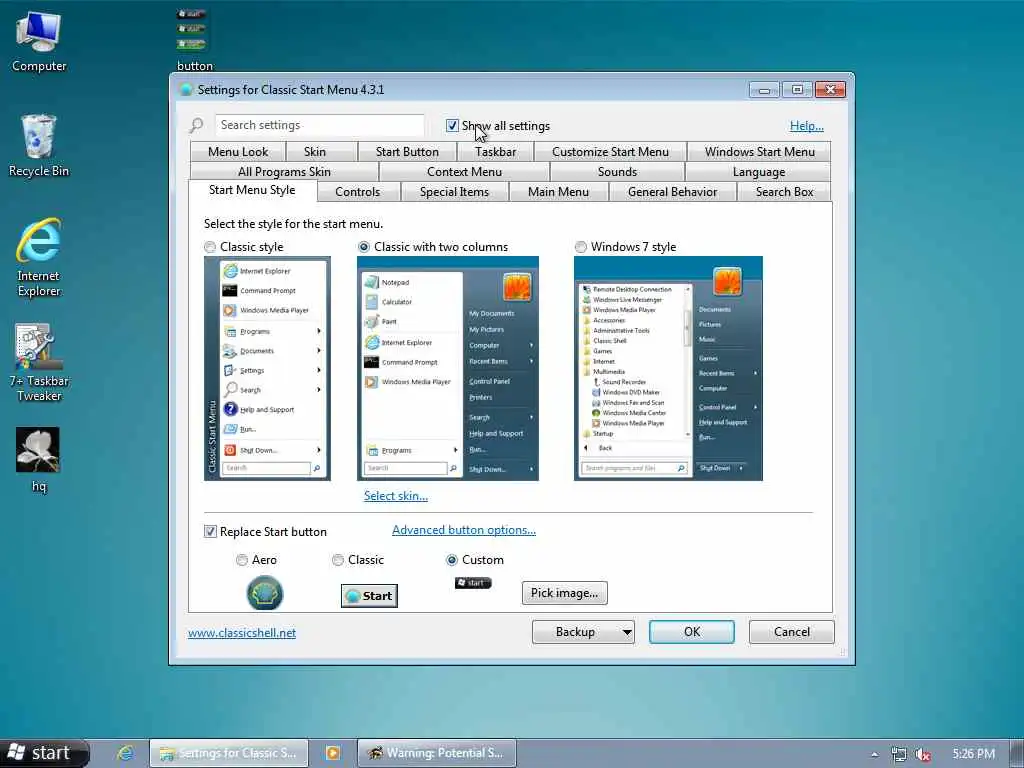
Task: Switch to the Controls tab
Action: coord(357,192)
